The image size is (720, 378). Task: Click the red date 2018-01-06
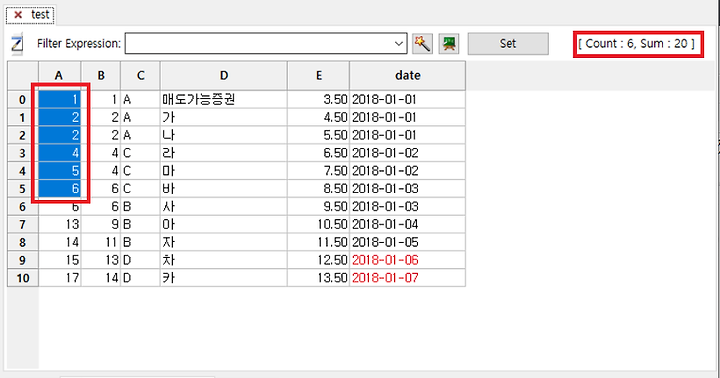(407, 260)
